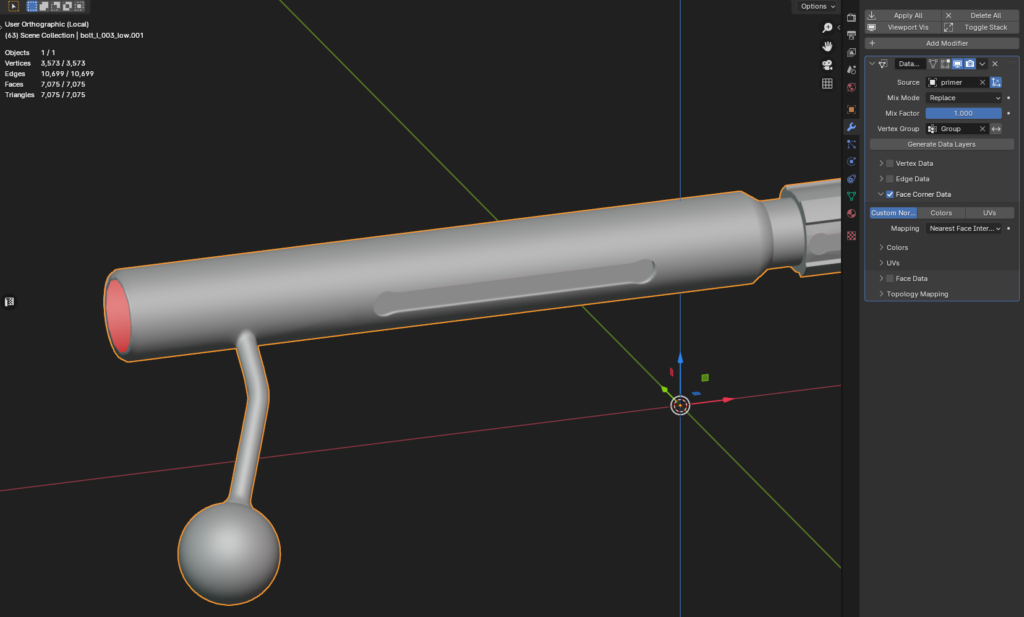Open the Material properties tab
This screenshot has height=617, width=1024.
pos(851,214)
